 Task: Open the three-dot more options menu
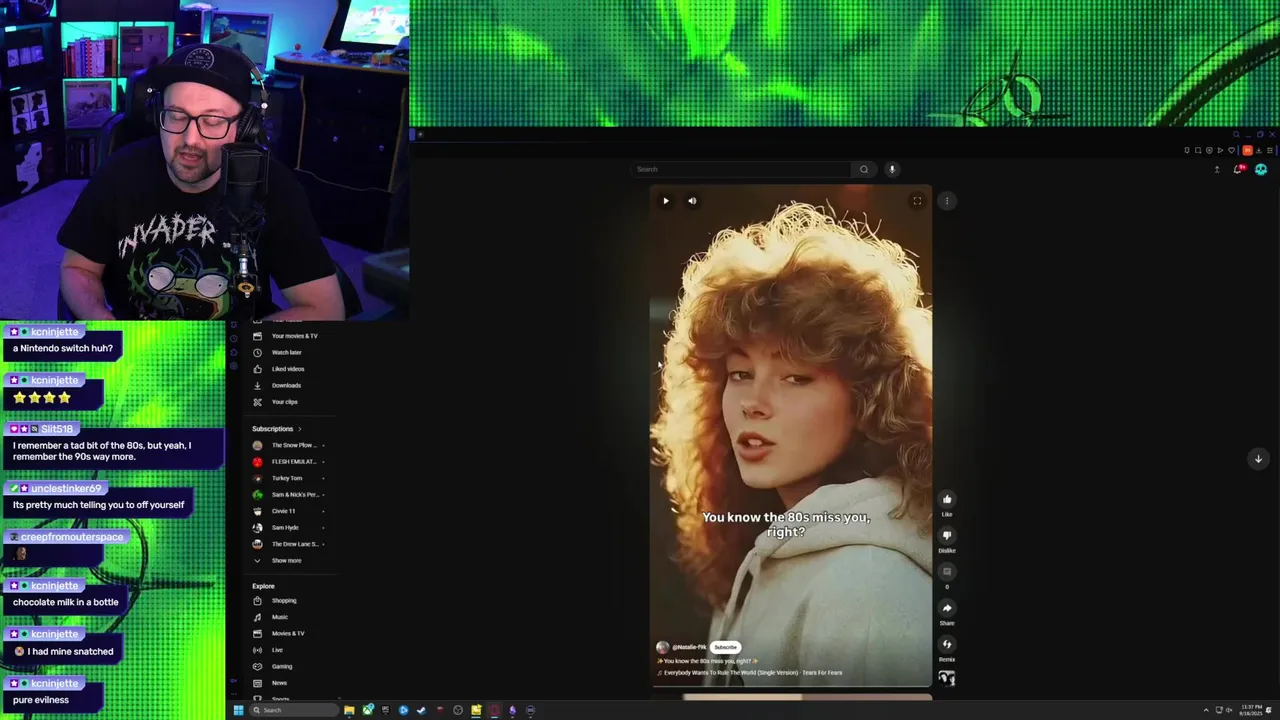point(947,201)
